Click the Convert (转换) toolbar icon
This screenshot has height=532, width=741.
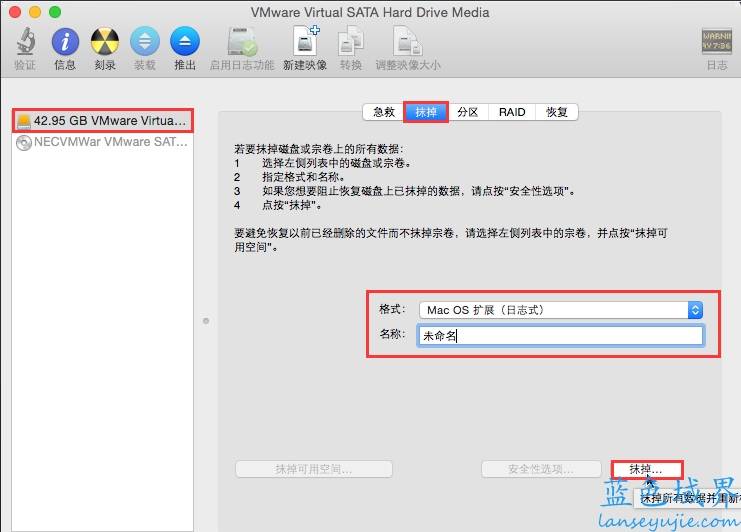351,42
